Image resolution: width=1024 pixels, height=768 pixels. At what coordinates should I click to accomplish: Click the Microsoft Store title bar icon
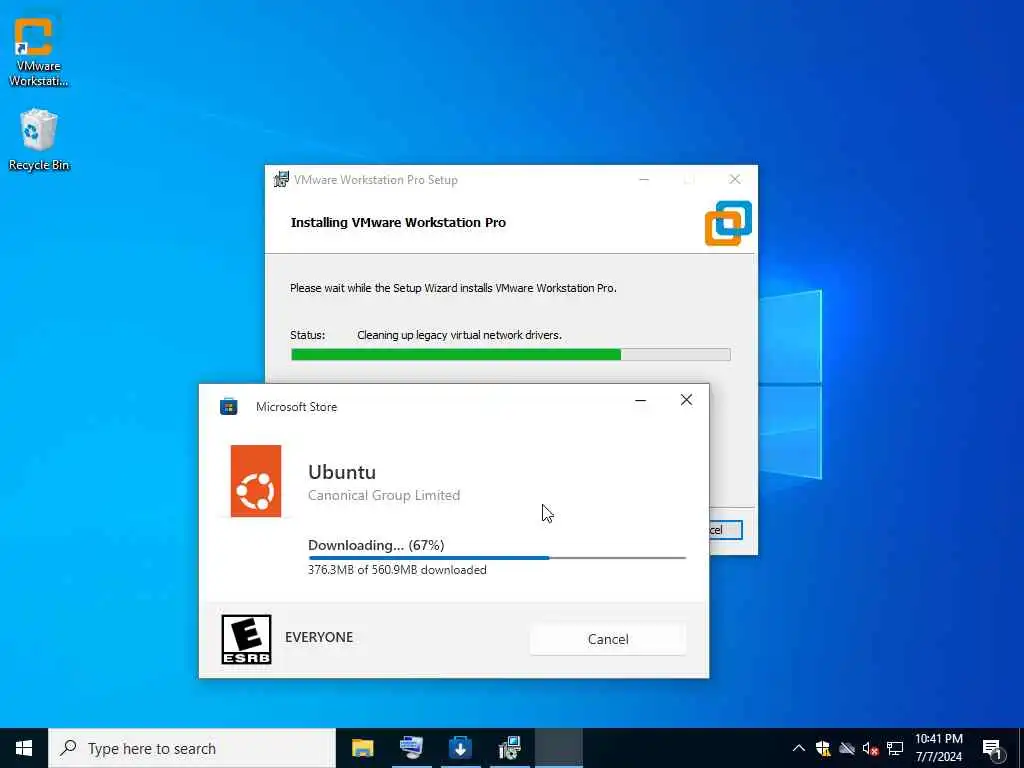point(229,406)
